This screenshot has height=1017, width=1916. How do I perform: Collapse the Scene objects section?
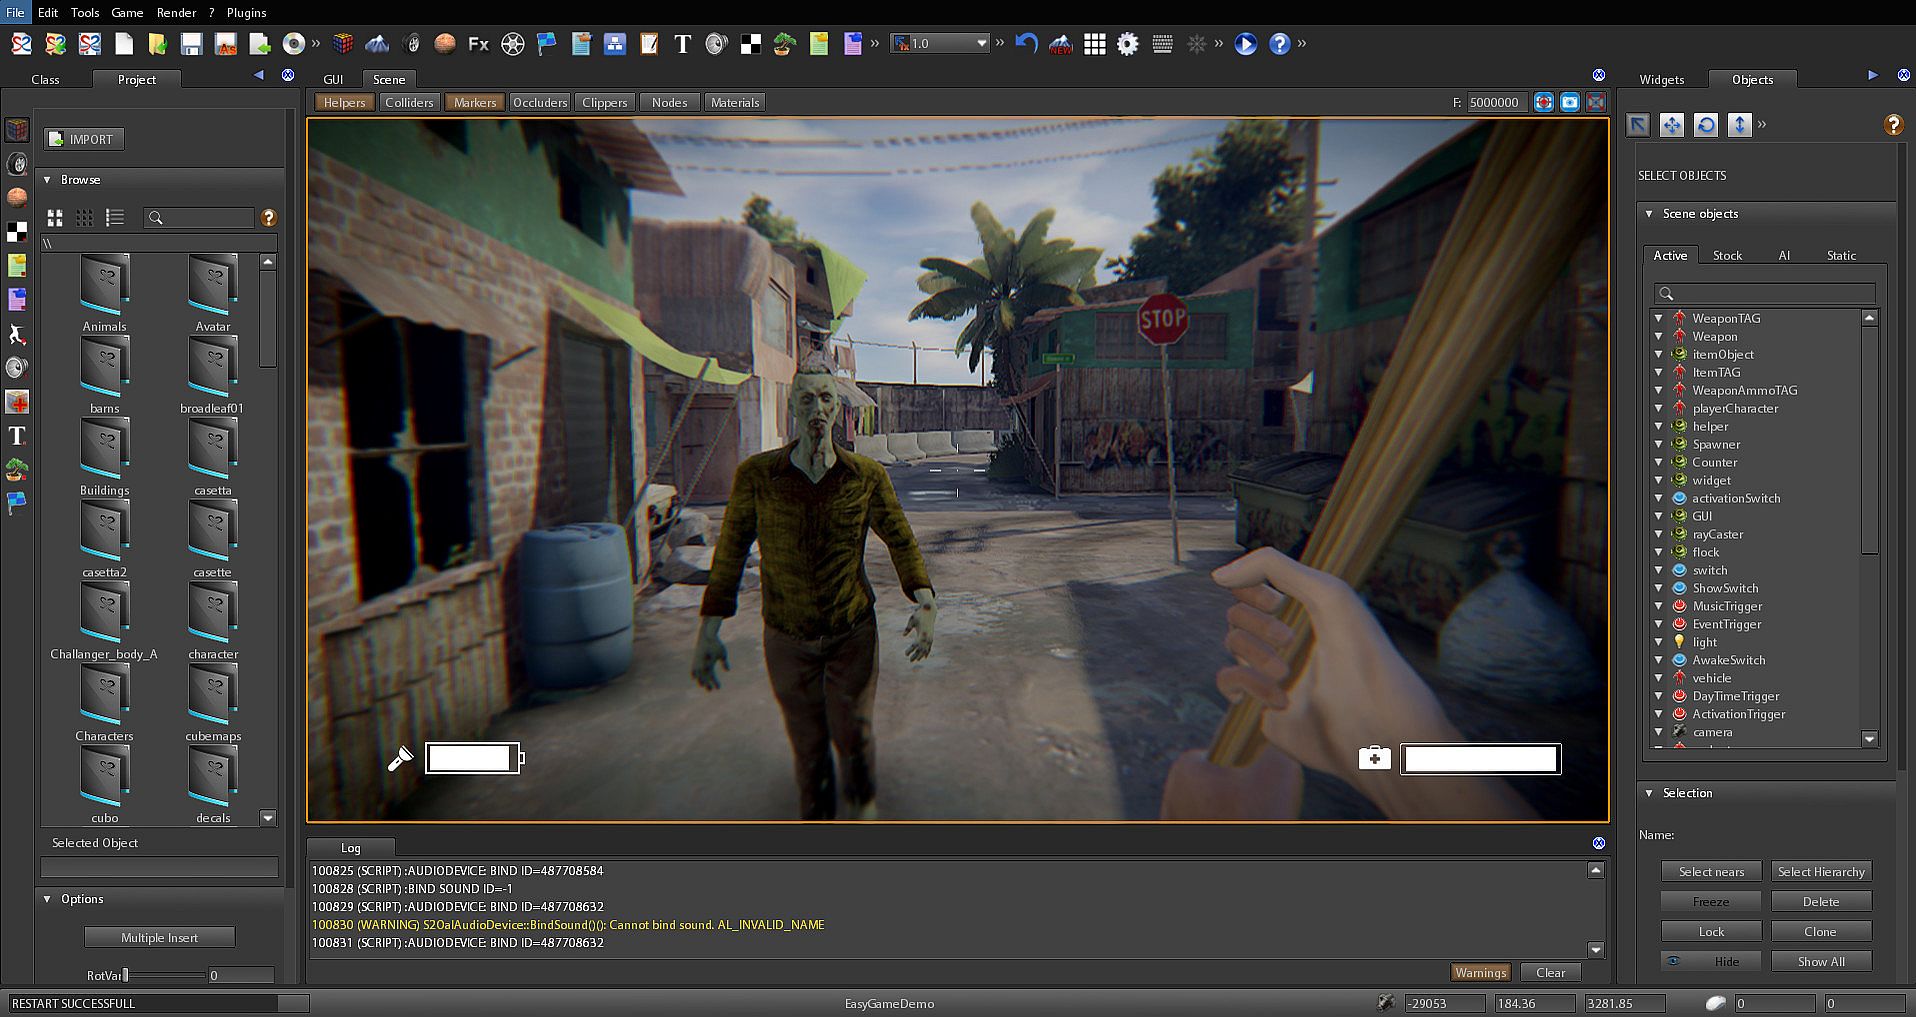pos(1650,214)
